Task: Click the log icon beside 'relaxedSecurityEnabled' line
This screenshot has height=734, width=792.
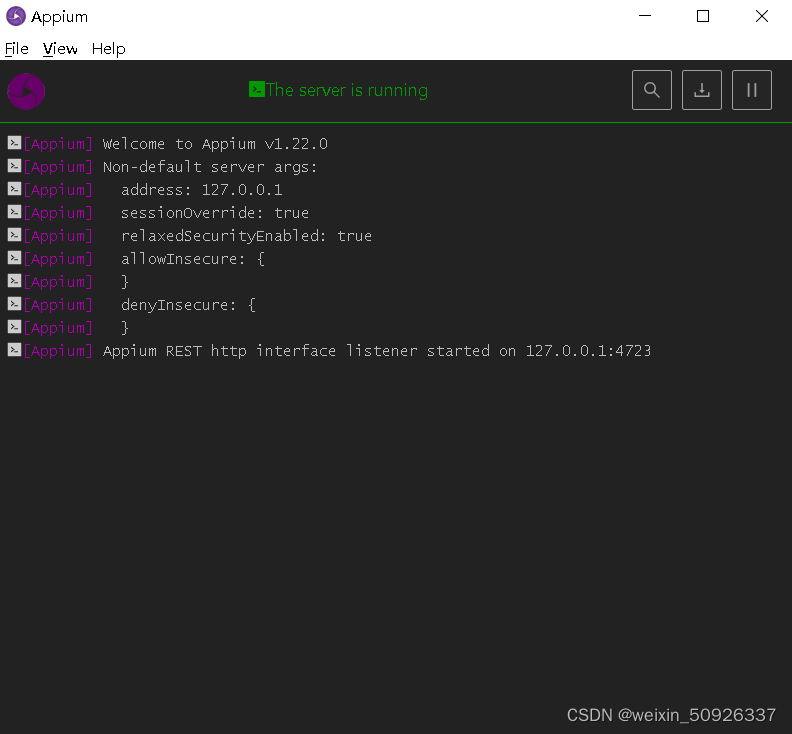Action: (14, 235)
